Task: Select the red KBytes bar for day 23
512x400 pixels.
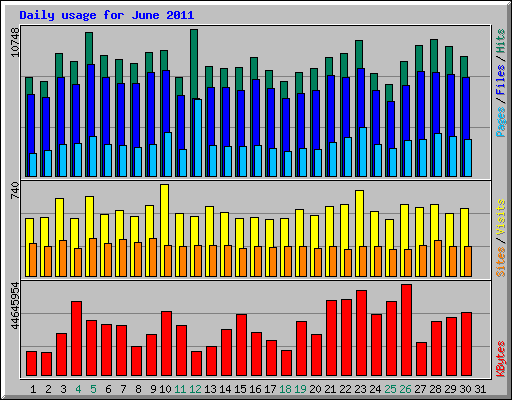Action: (361, 333)
